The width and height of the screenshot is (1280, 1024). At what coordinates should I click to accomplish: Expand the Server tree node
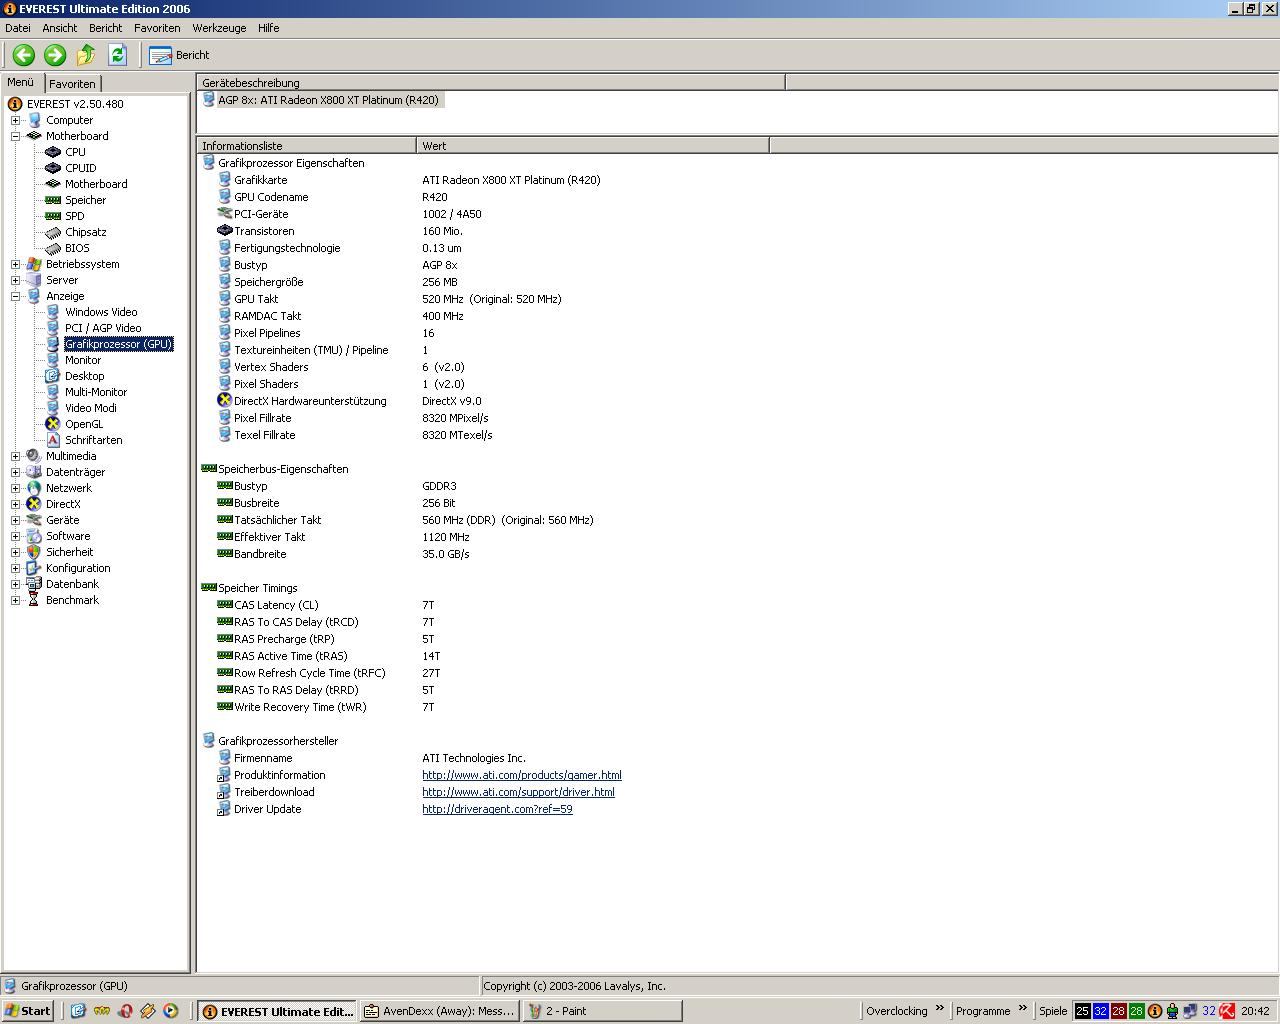(x=15, y=280)
